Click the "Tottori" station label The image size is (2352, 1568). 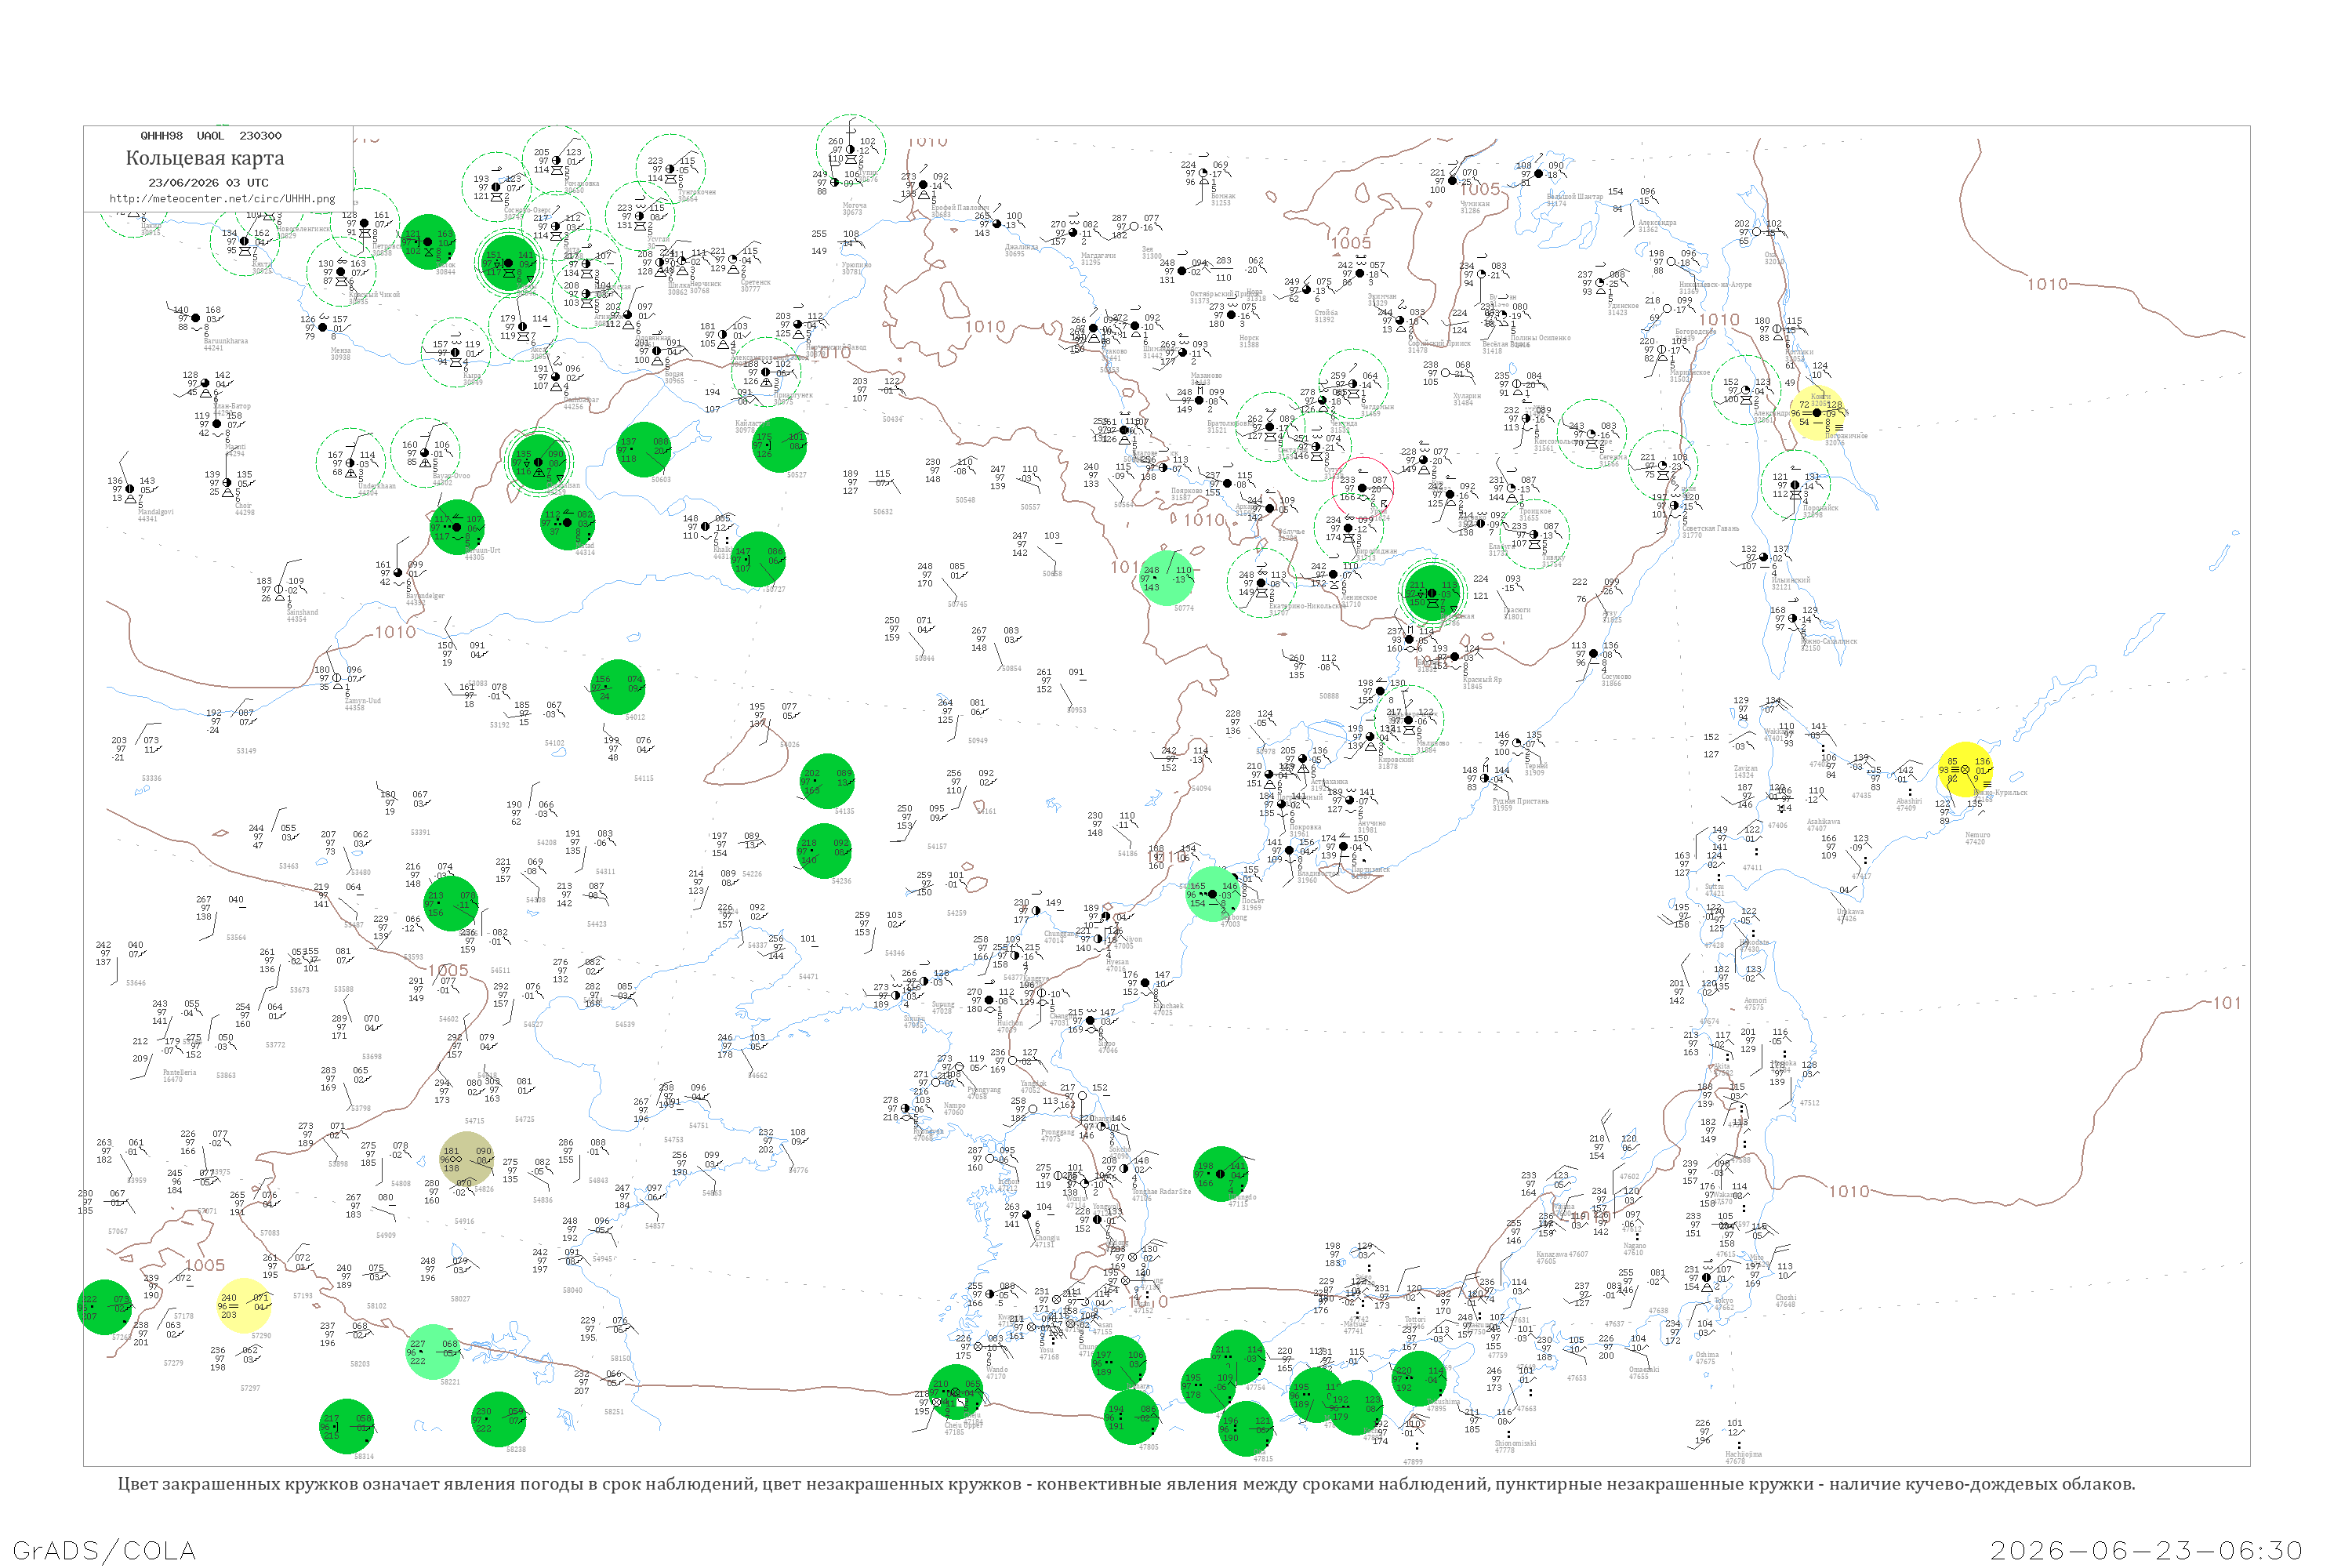tap(1415, 1320)
